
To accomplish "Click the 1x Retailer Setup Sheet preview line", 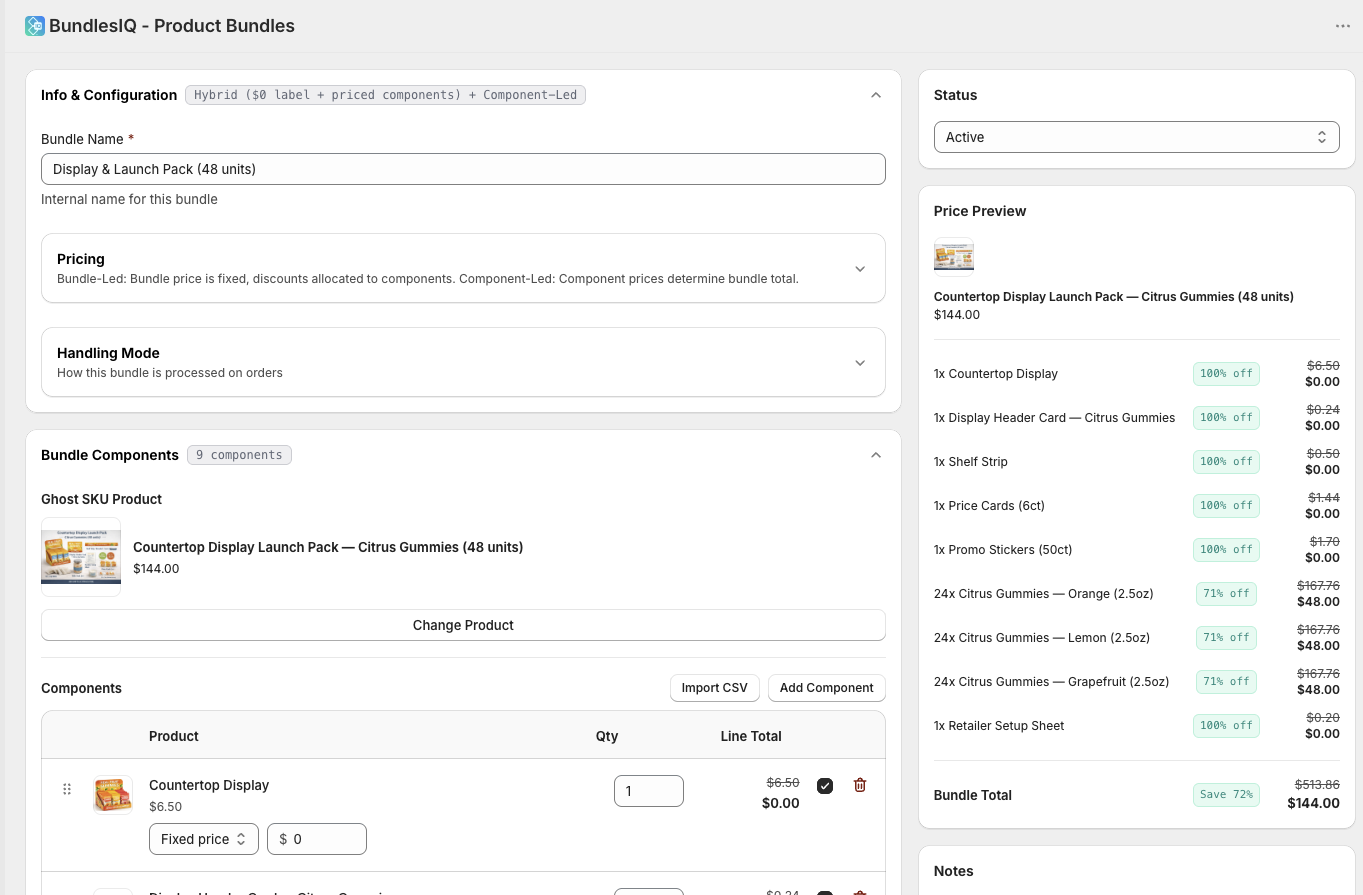I will [1137, 725].
